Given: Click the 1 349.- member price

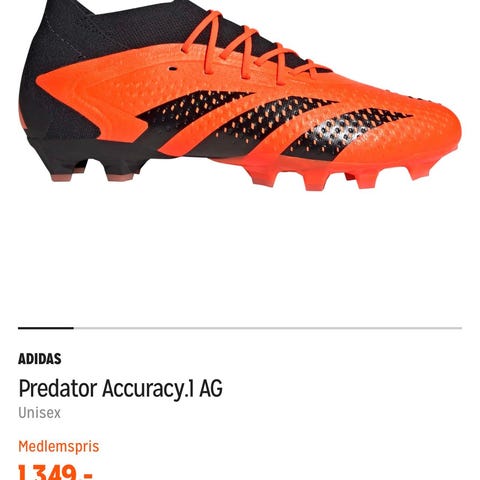Looking at the screenshot, I should (x=55, y=472).
